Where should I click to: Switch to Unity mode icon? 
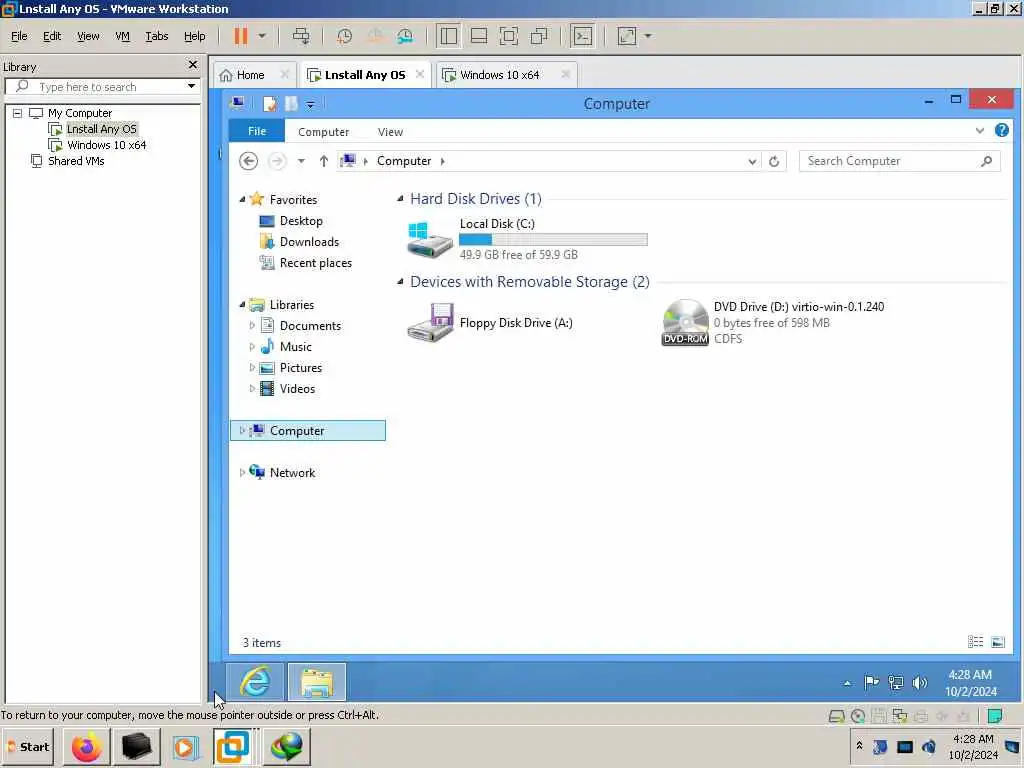(539, 36)
